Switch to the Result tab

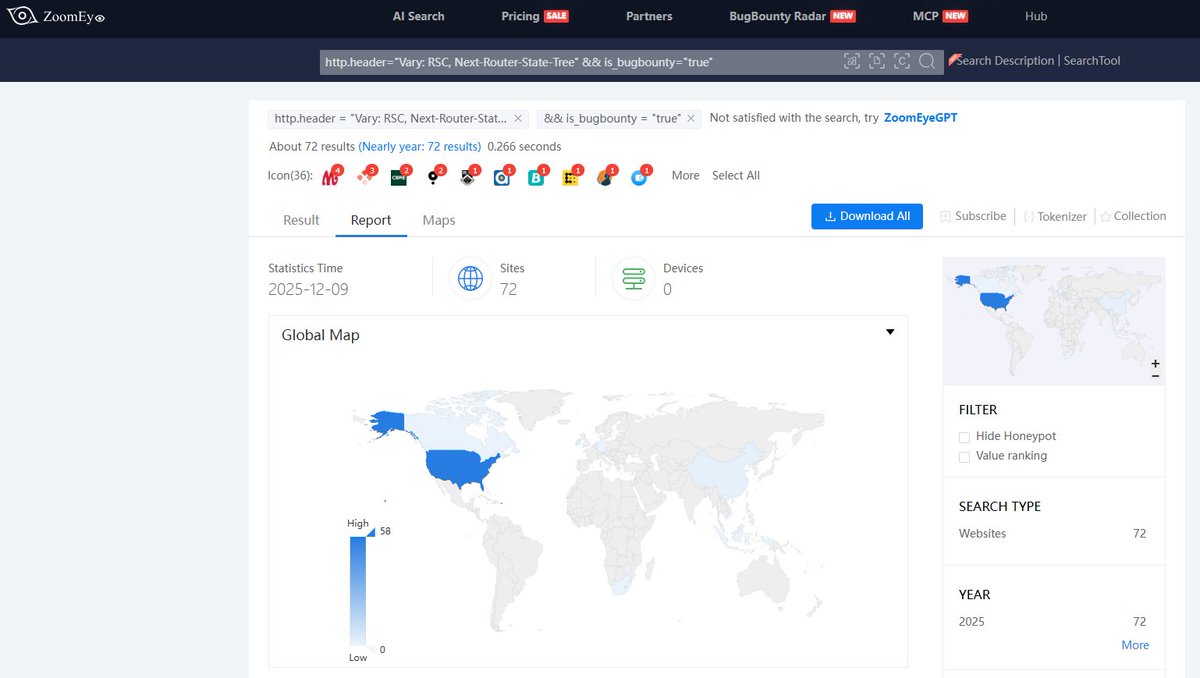[x=301, y=220]
